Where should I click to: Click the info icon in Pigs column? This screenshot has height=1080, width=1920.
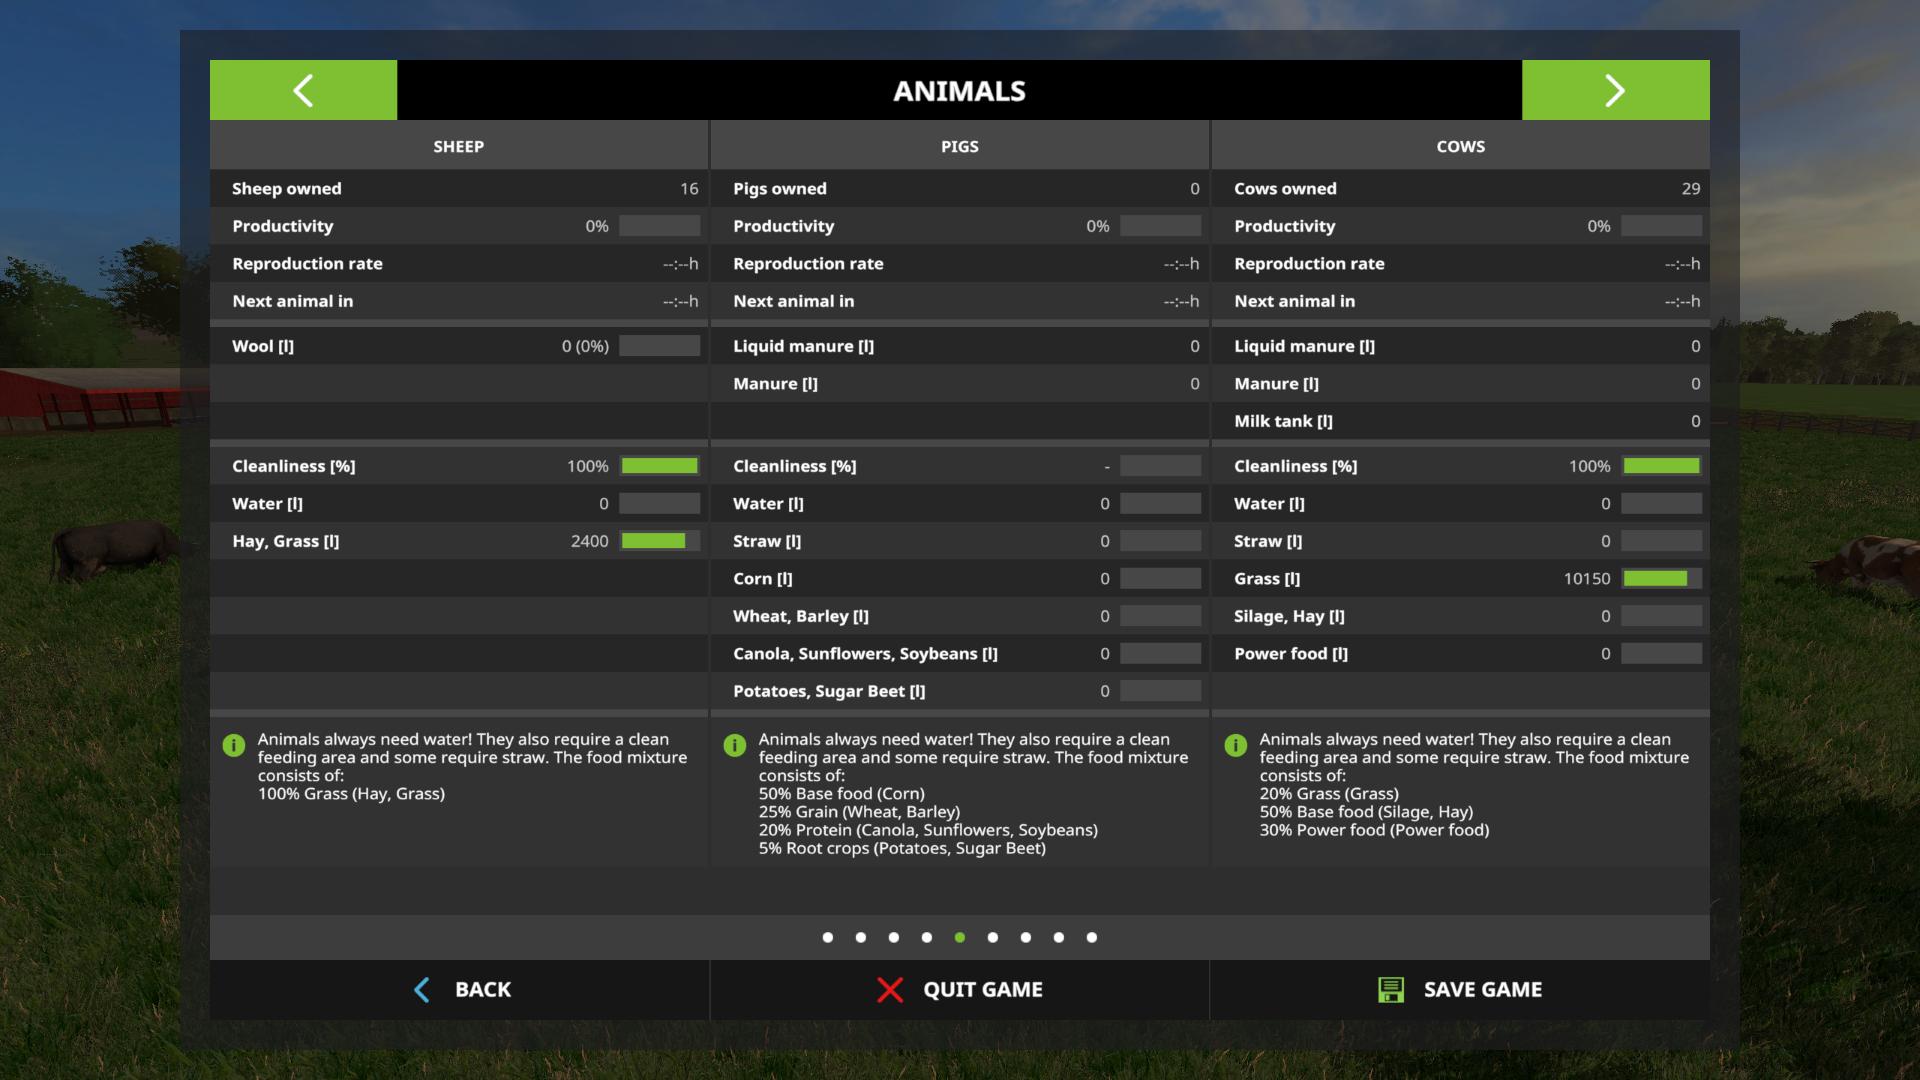[x=735, y=746]
